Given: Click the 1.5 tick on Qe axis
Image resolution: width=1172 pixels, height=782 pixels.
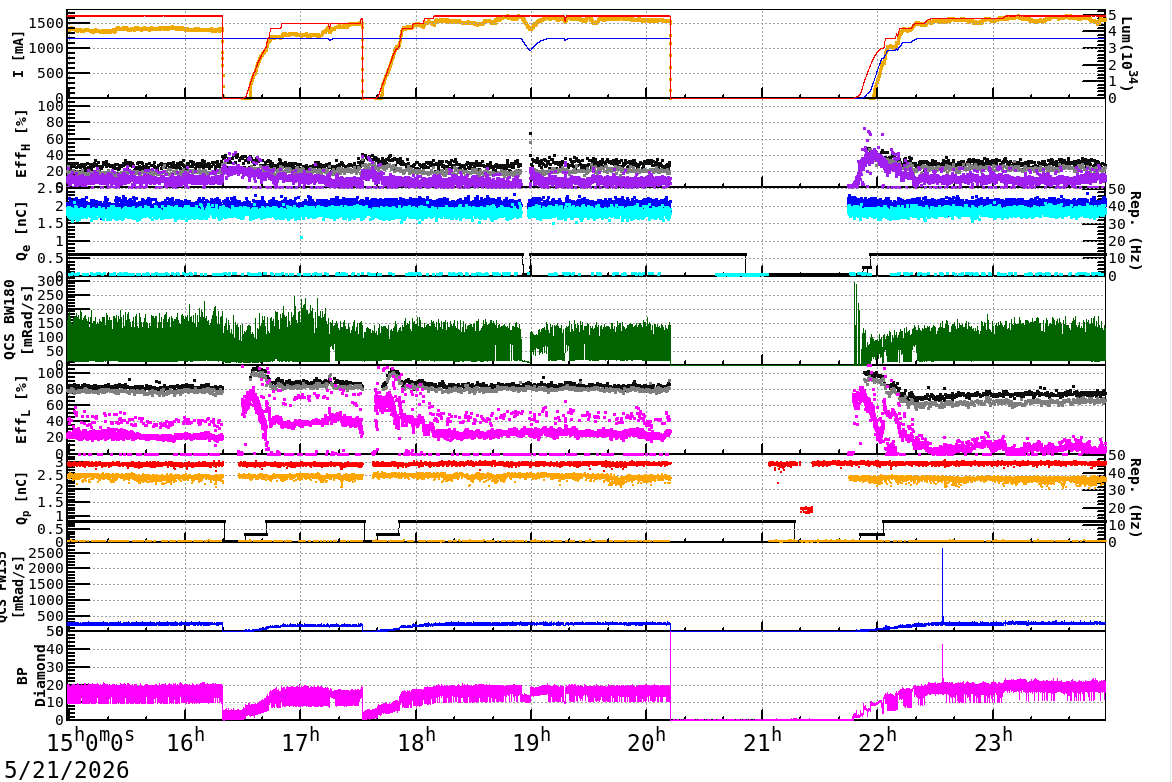Looking at the screenshot, I should tap(51, 224).
